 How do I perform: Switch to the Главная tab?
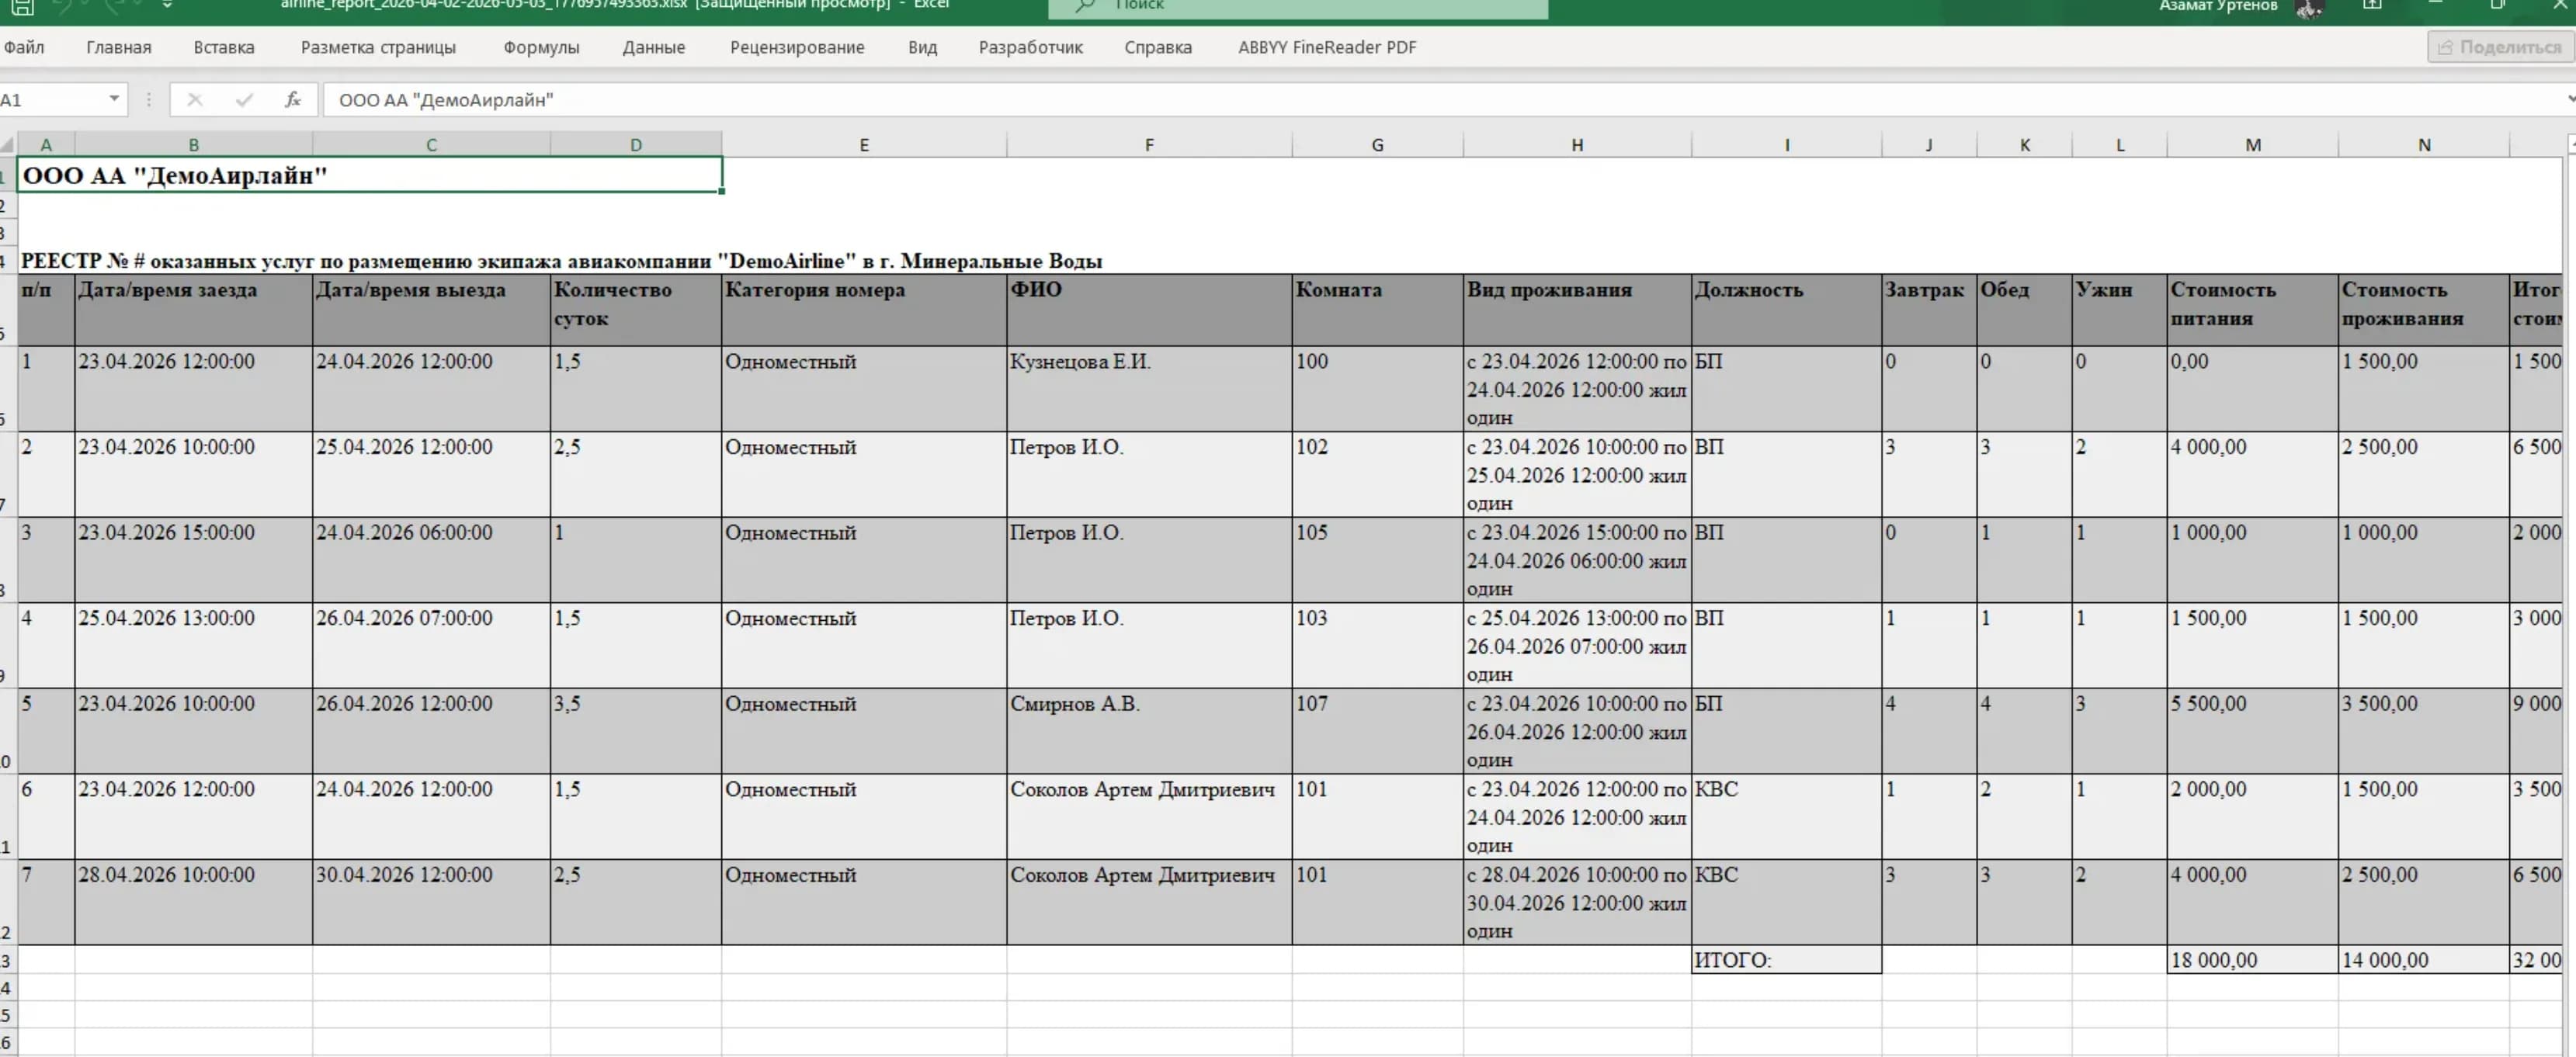pyautogui.click(x=119, y=47)
